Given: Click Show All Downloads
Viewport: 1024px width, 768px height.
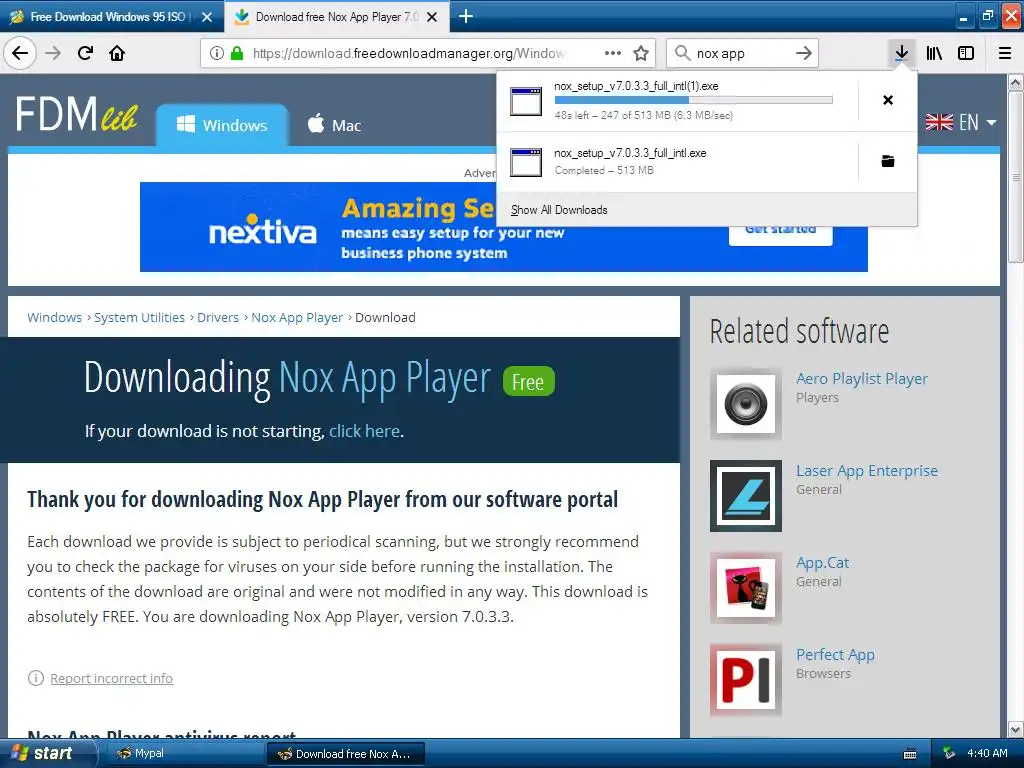Looking at the screenshot, I should [559, 210].
